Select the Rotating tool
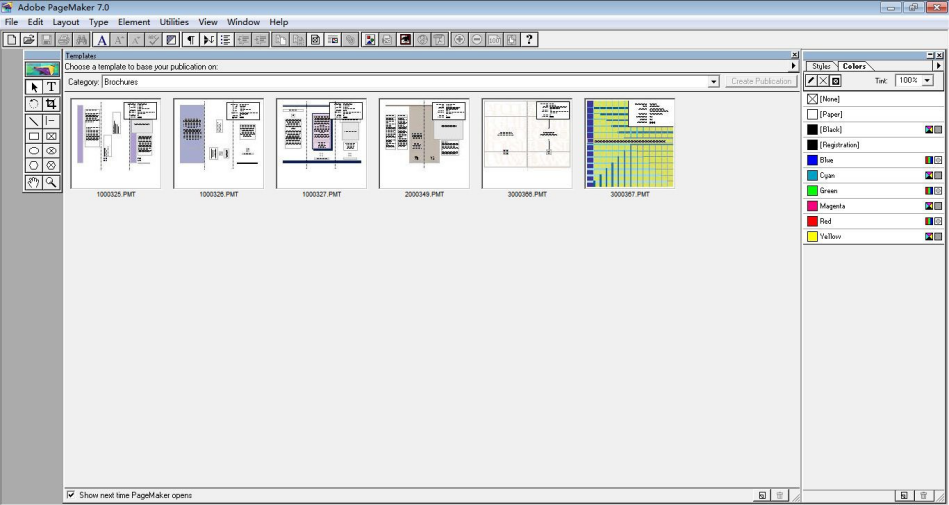The width and height of the screenshot is (949, 505). 34,104
